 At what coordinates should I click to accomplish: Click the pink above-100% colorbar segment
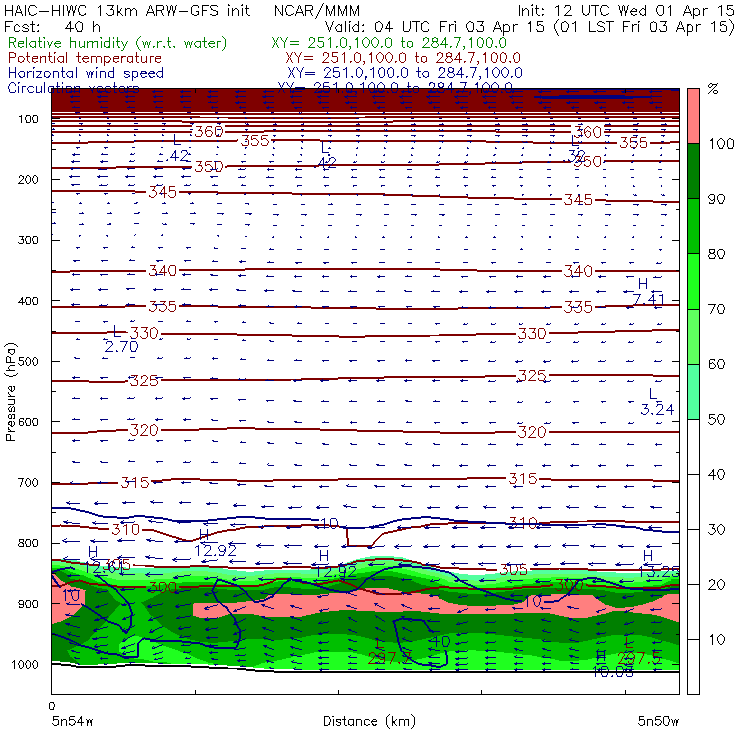click(x=693, y=116)
